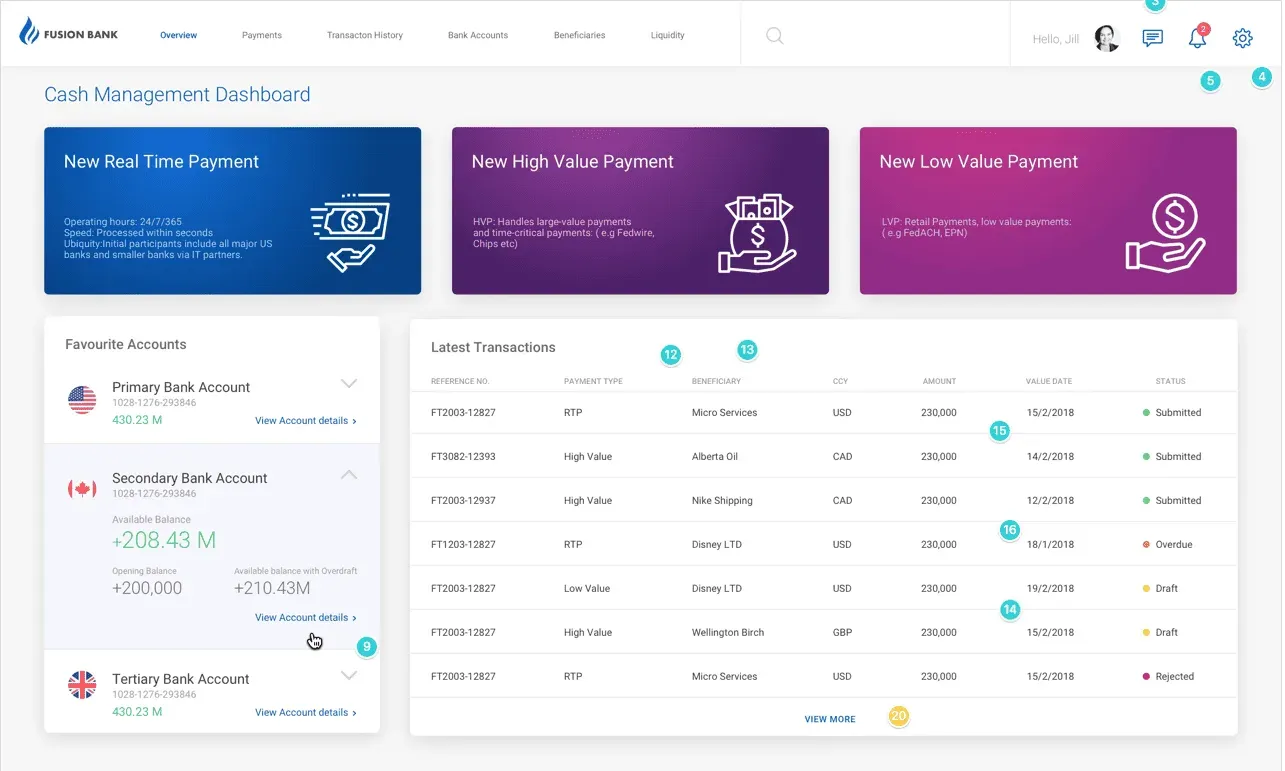Select reference FT3082-12393
Image resolution: width=1285 pixels, height=771 pixels.
click(463, 457)
